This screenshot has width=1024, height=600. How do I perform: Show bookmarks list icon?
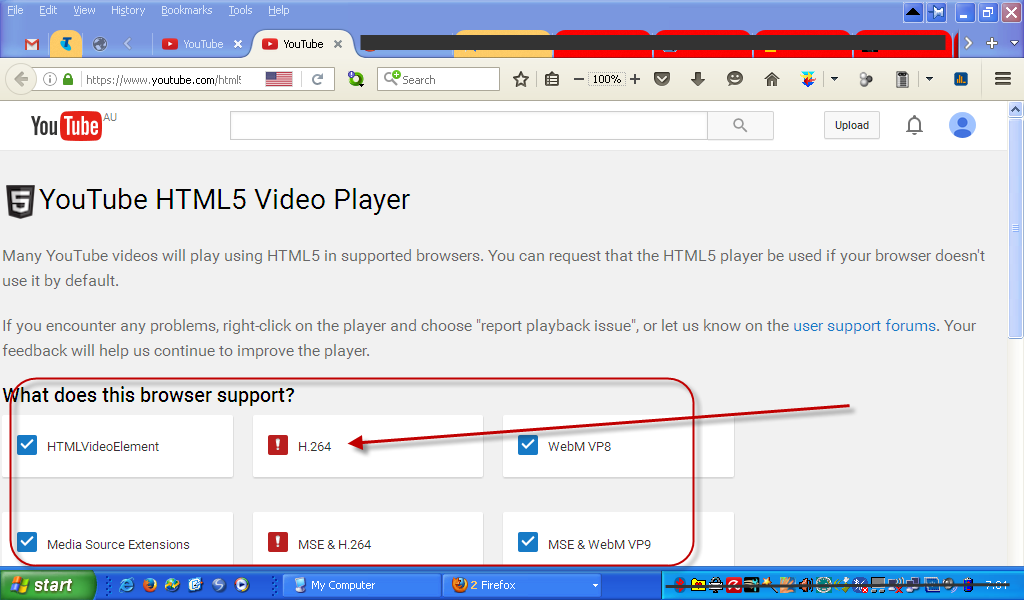[x=552, y=80]
